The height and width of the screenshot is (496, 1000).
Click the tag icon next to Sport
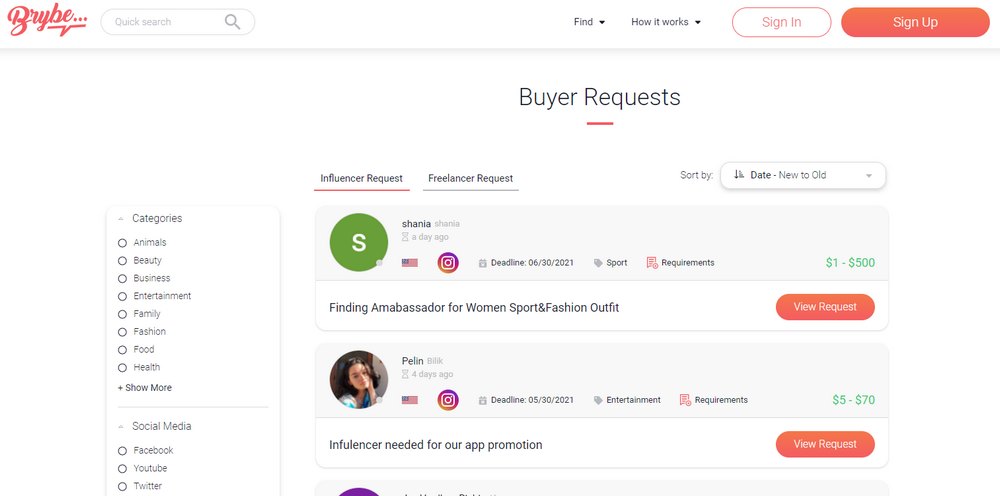tap(598, 263)
